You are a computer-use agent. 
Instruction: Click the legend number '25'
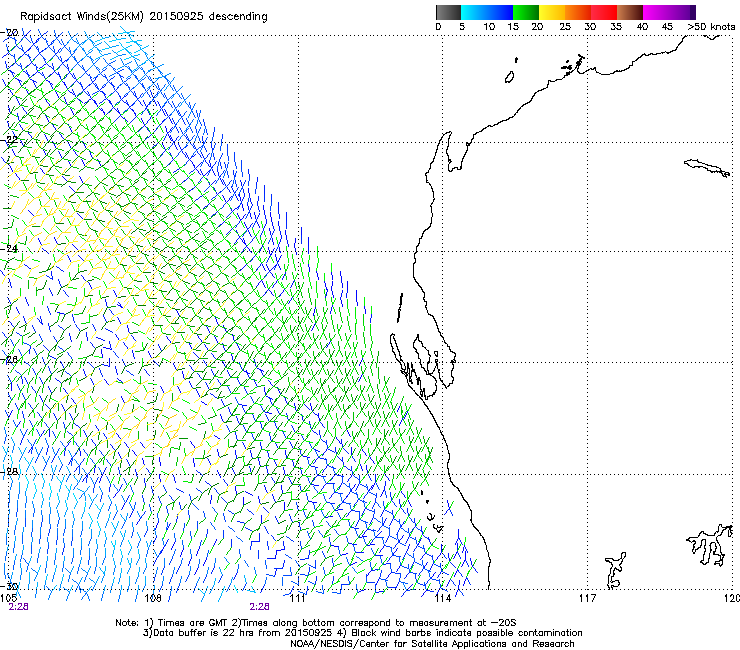point(565,27)
